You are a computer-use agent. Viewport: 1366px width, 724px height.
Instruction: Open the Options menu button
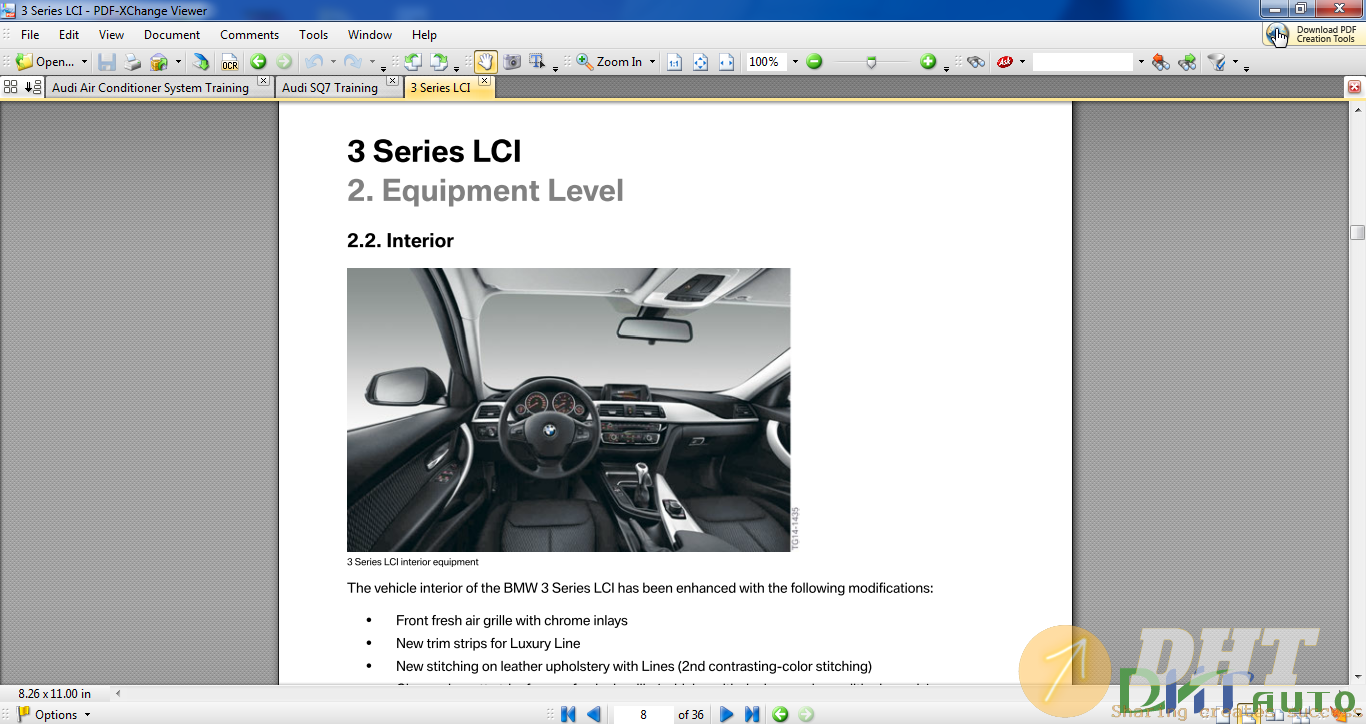click(54, 714)
